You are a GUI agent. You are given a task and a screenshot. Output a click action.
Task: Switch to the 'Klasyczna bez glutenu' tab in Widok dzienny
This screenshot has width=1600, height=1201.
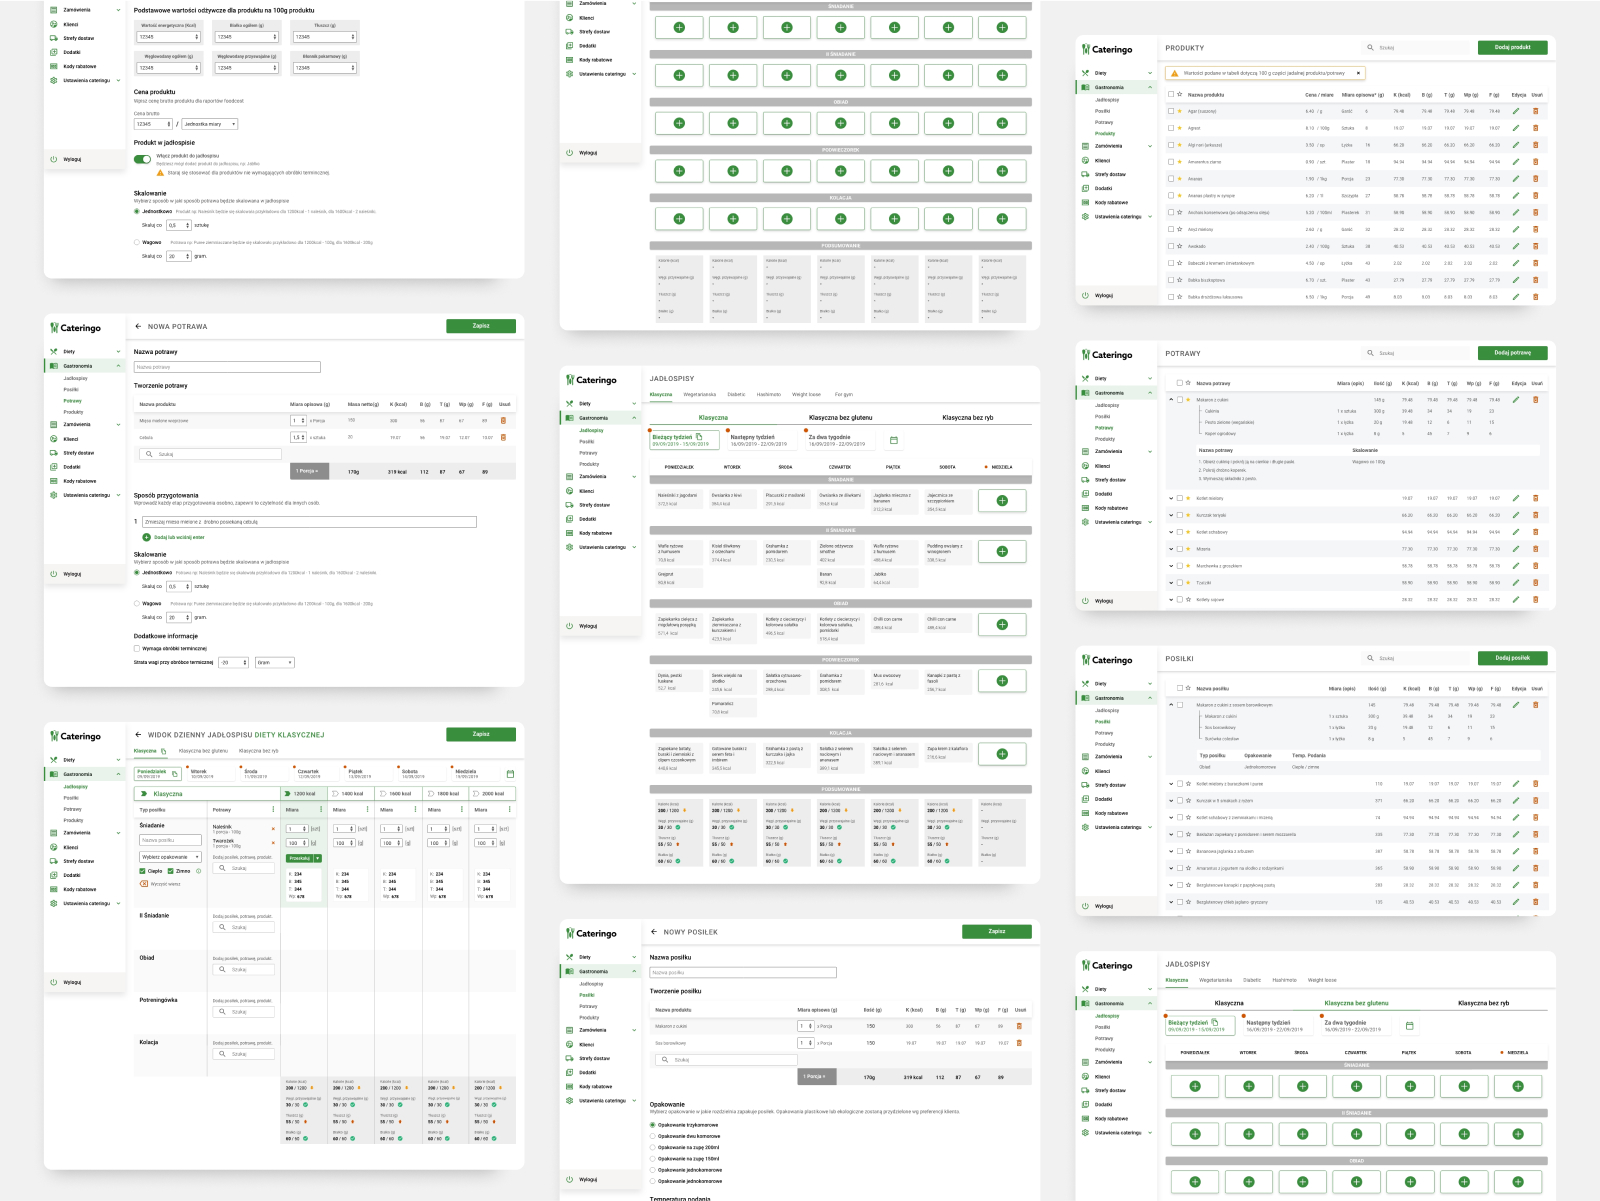203,751
